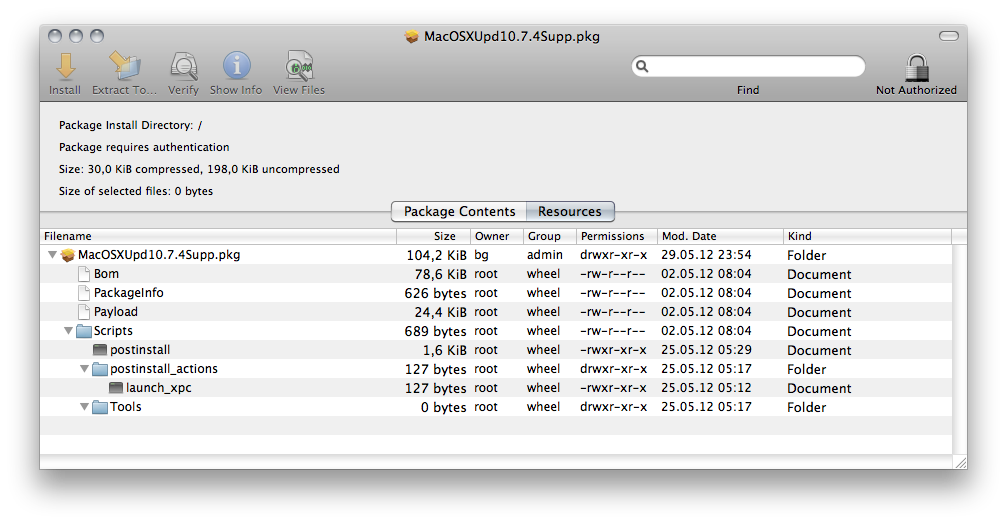Unlock with the Not Authorized padlock

pos(916,67)
